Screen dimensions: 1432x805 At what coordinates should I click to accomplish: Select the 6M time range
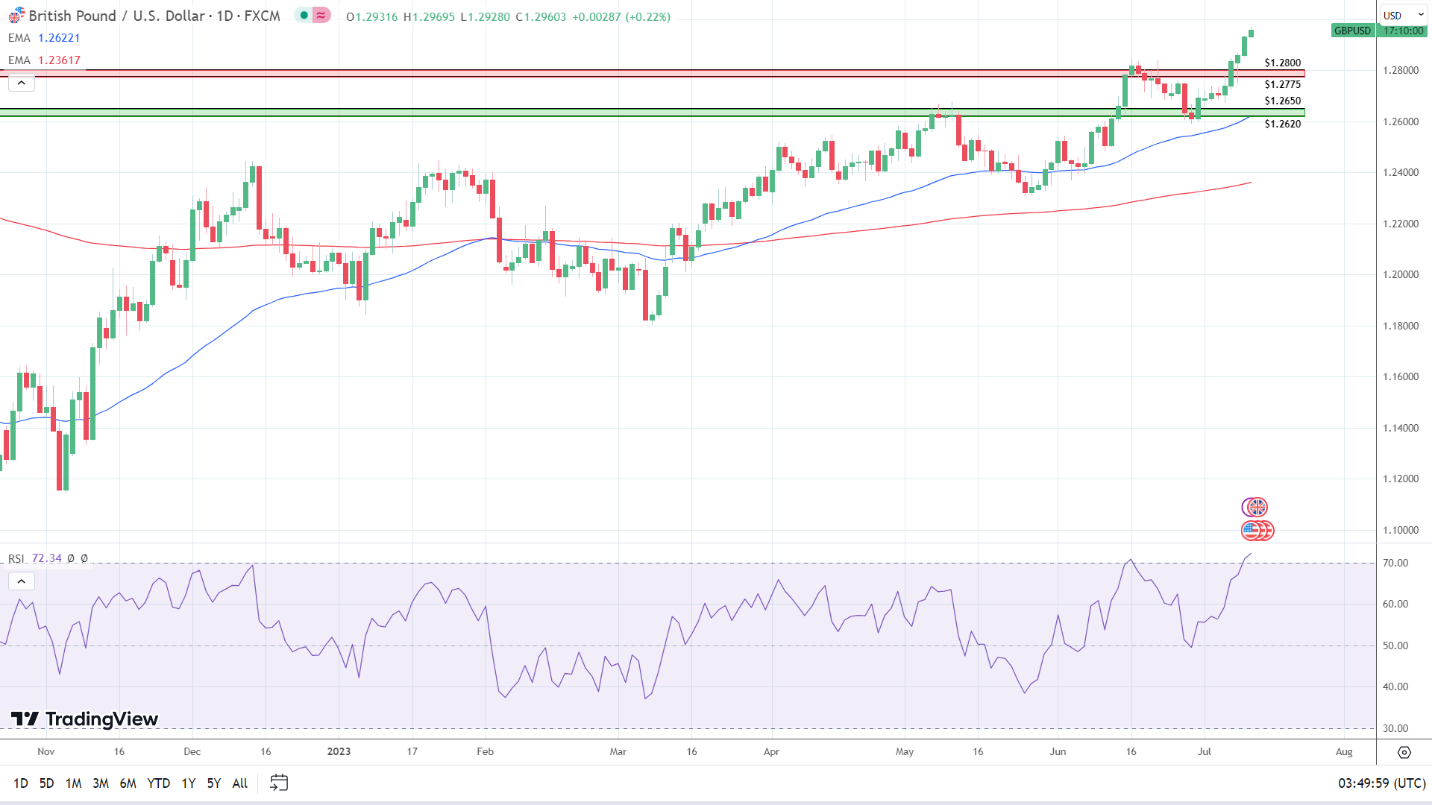point(128,783)
